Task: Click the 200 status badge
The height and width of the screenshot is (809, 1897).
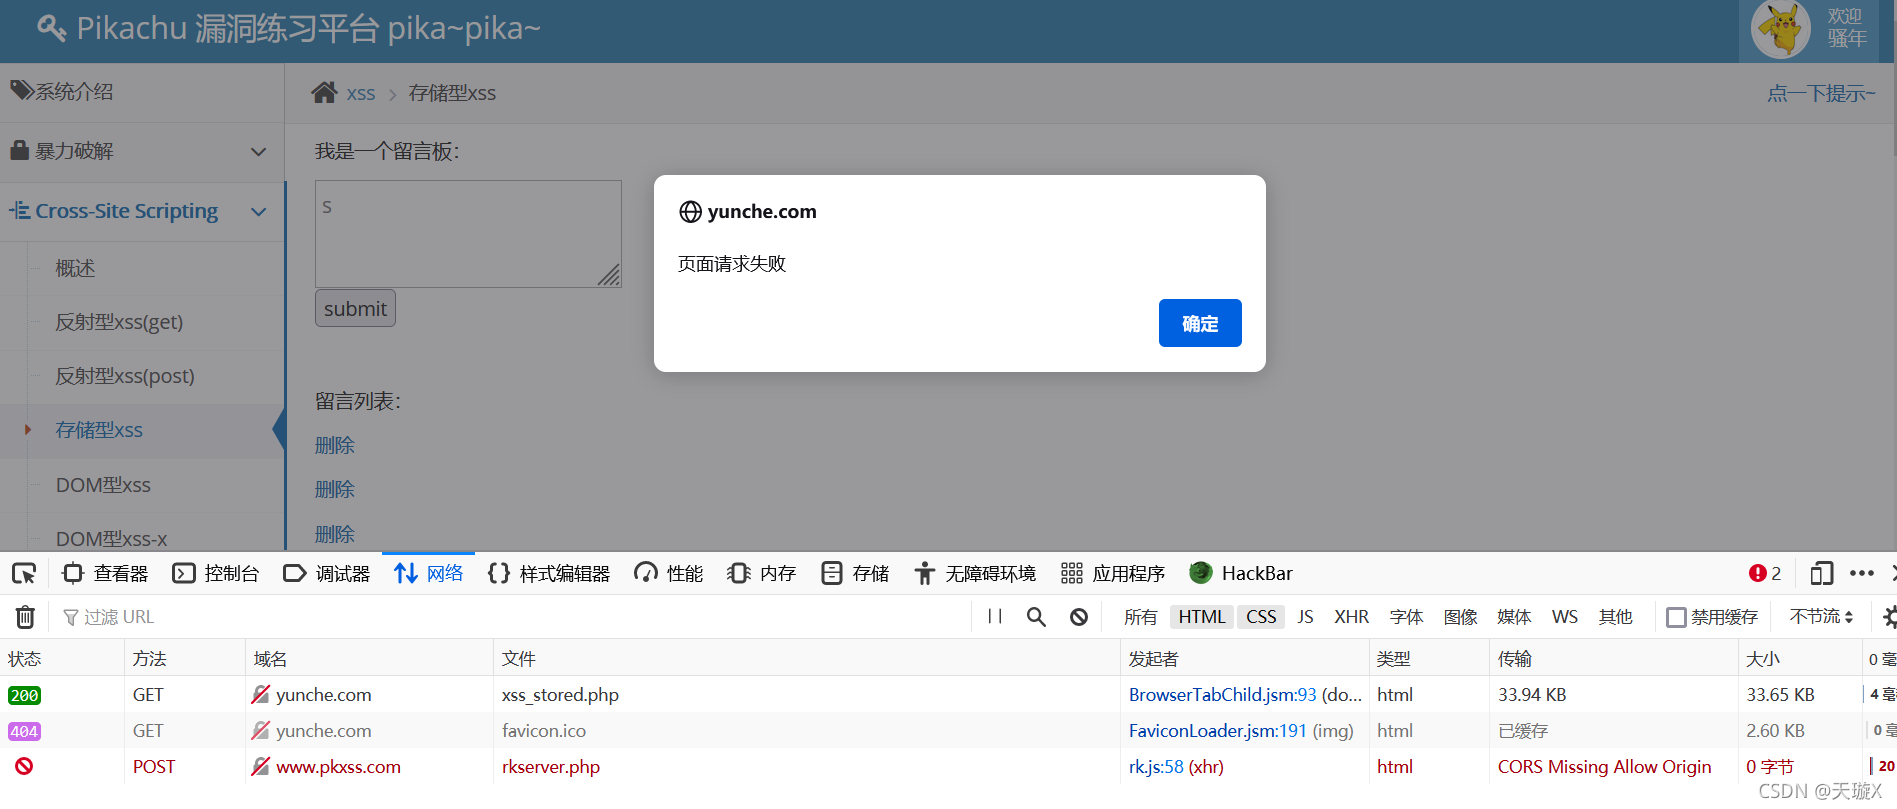Action: point(24,695)
